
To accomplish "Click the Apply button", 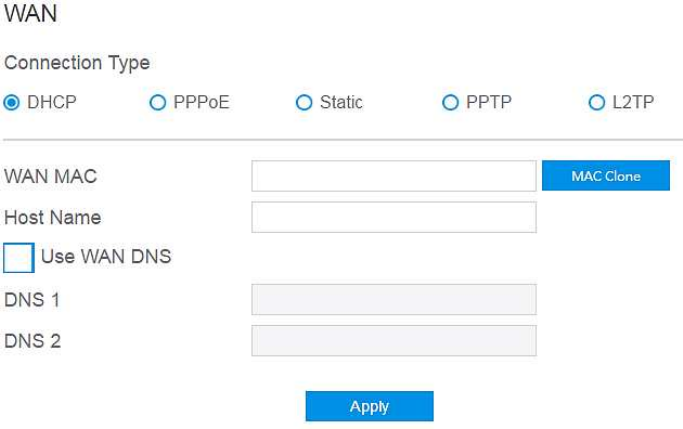I will [369, 406].
